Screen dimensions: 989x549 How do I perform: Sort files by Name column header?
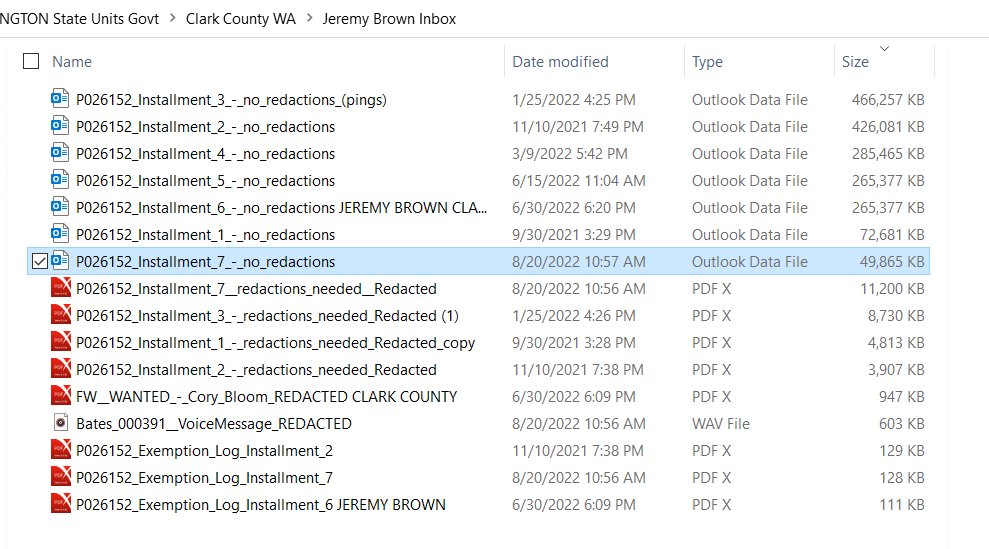click(72, 62)
